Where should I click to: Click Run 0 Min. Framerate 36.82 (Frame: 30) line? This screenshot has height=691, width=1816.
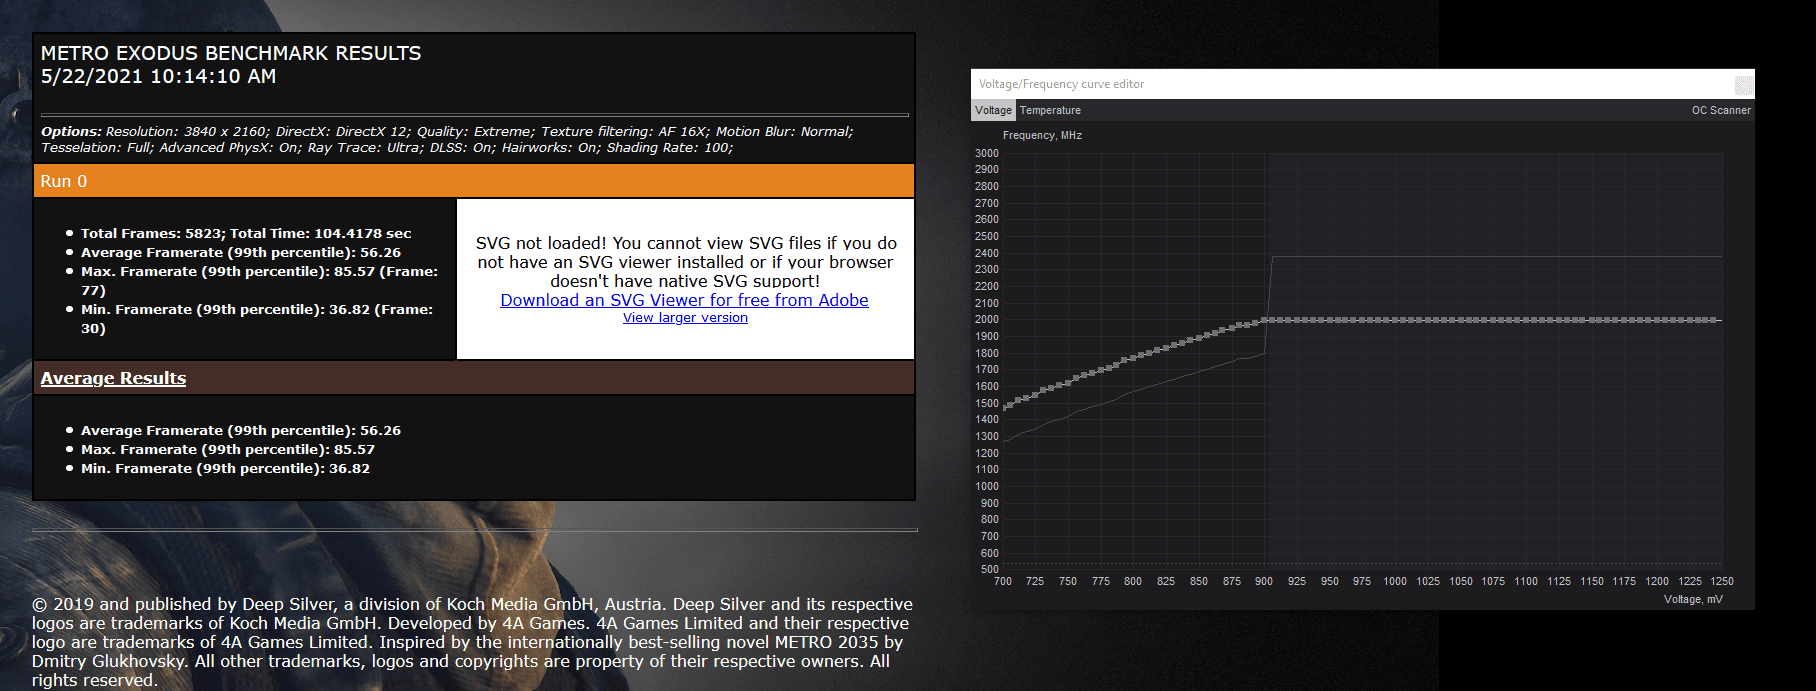click(x=257, y=319)
